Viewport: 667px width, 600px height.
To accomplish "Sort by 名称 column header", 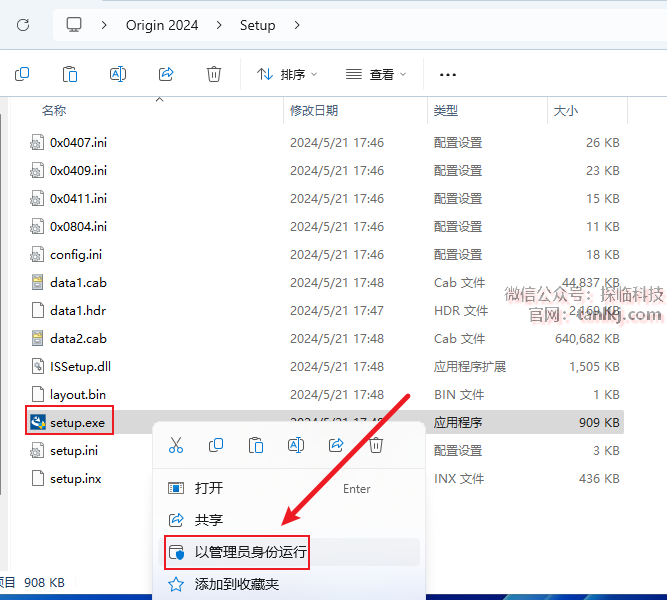I will point(54,111).
